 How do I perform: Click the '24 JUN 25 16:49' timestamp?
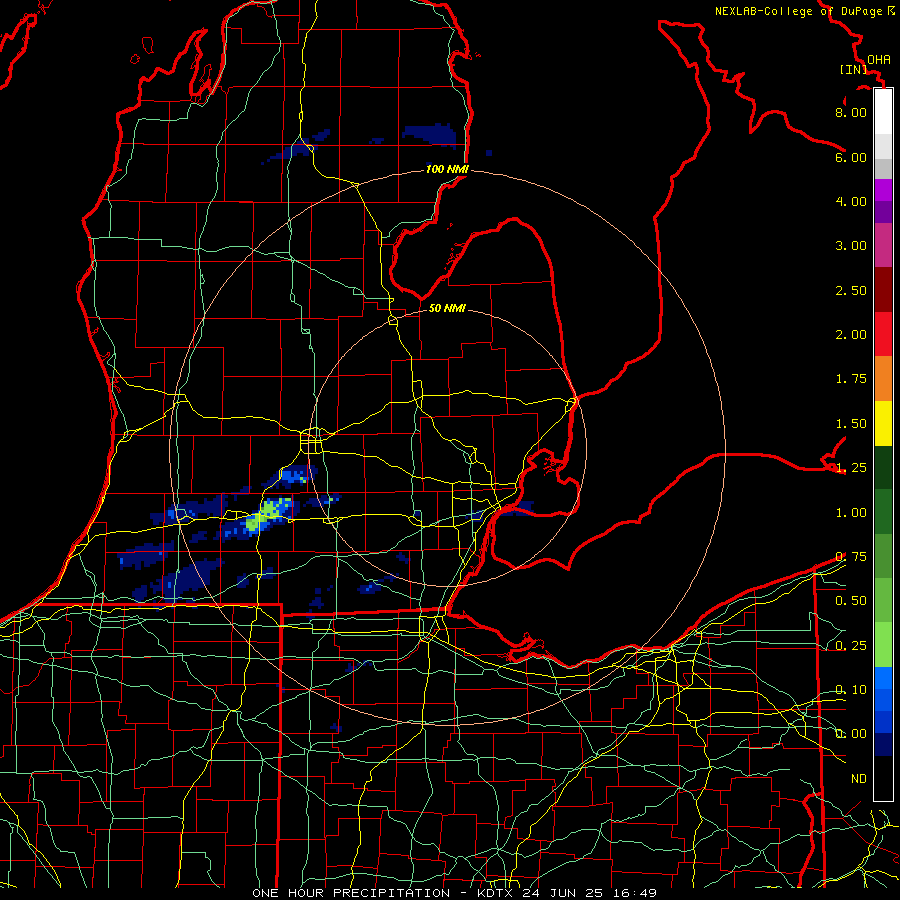pyautogui.click(x=589, y=893)
